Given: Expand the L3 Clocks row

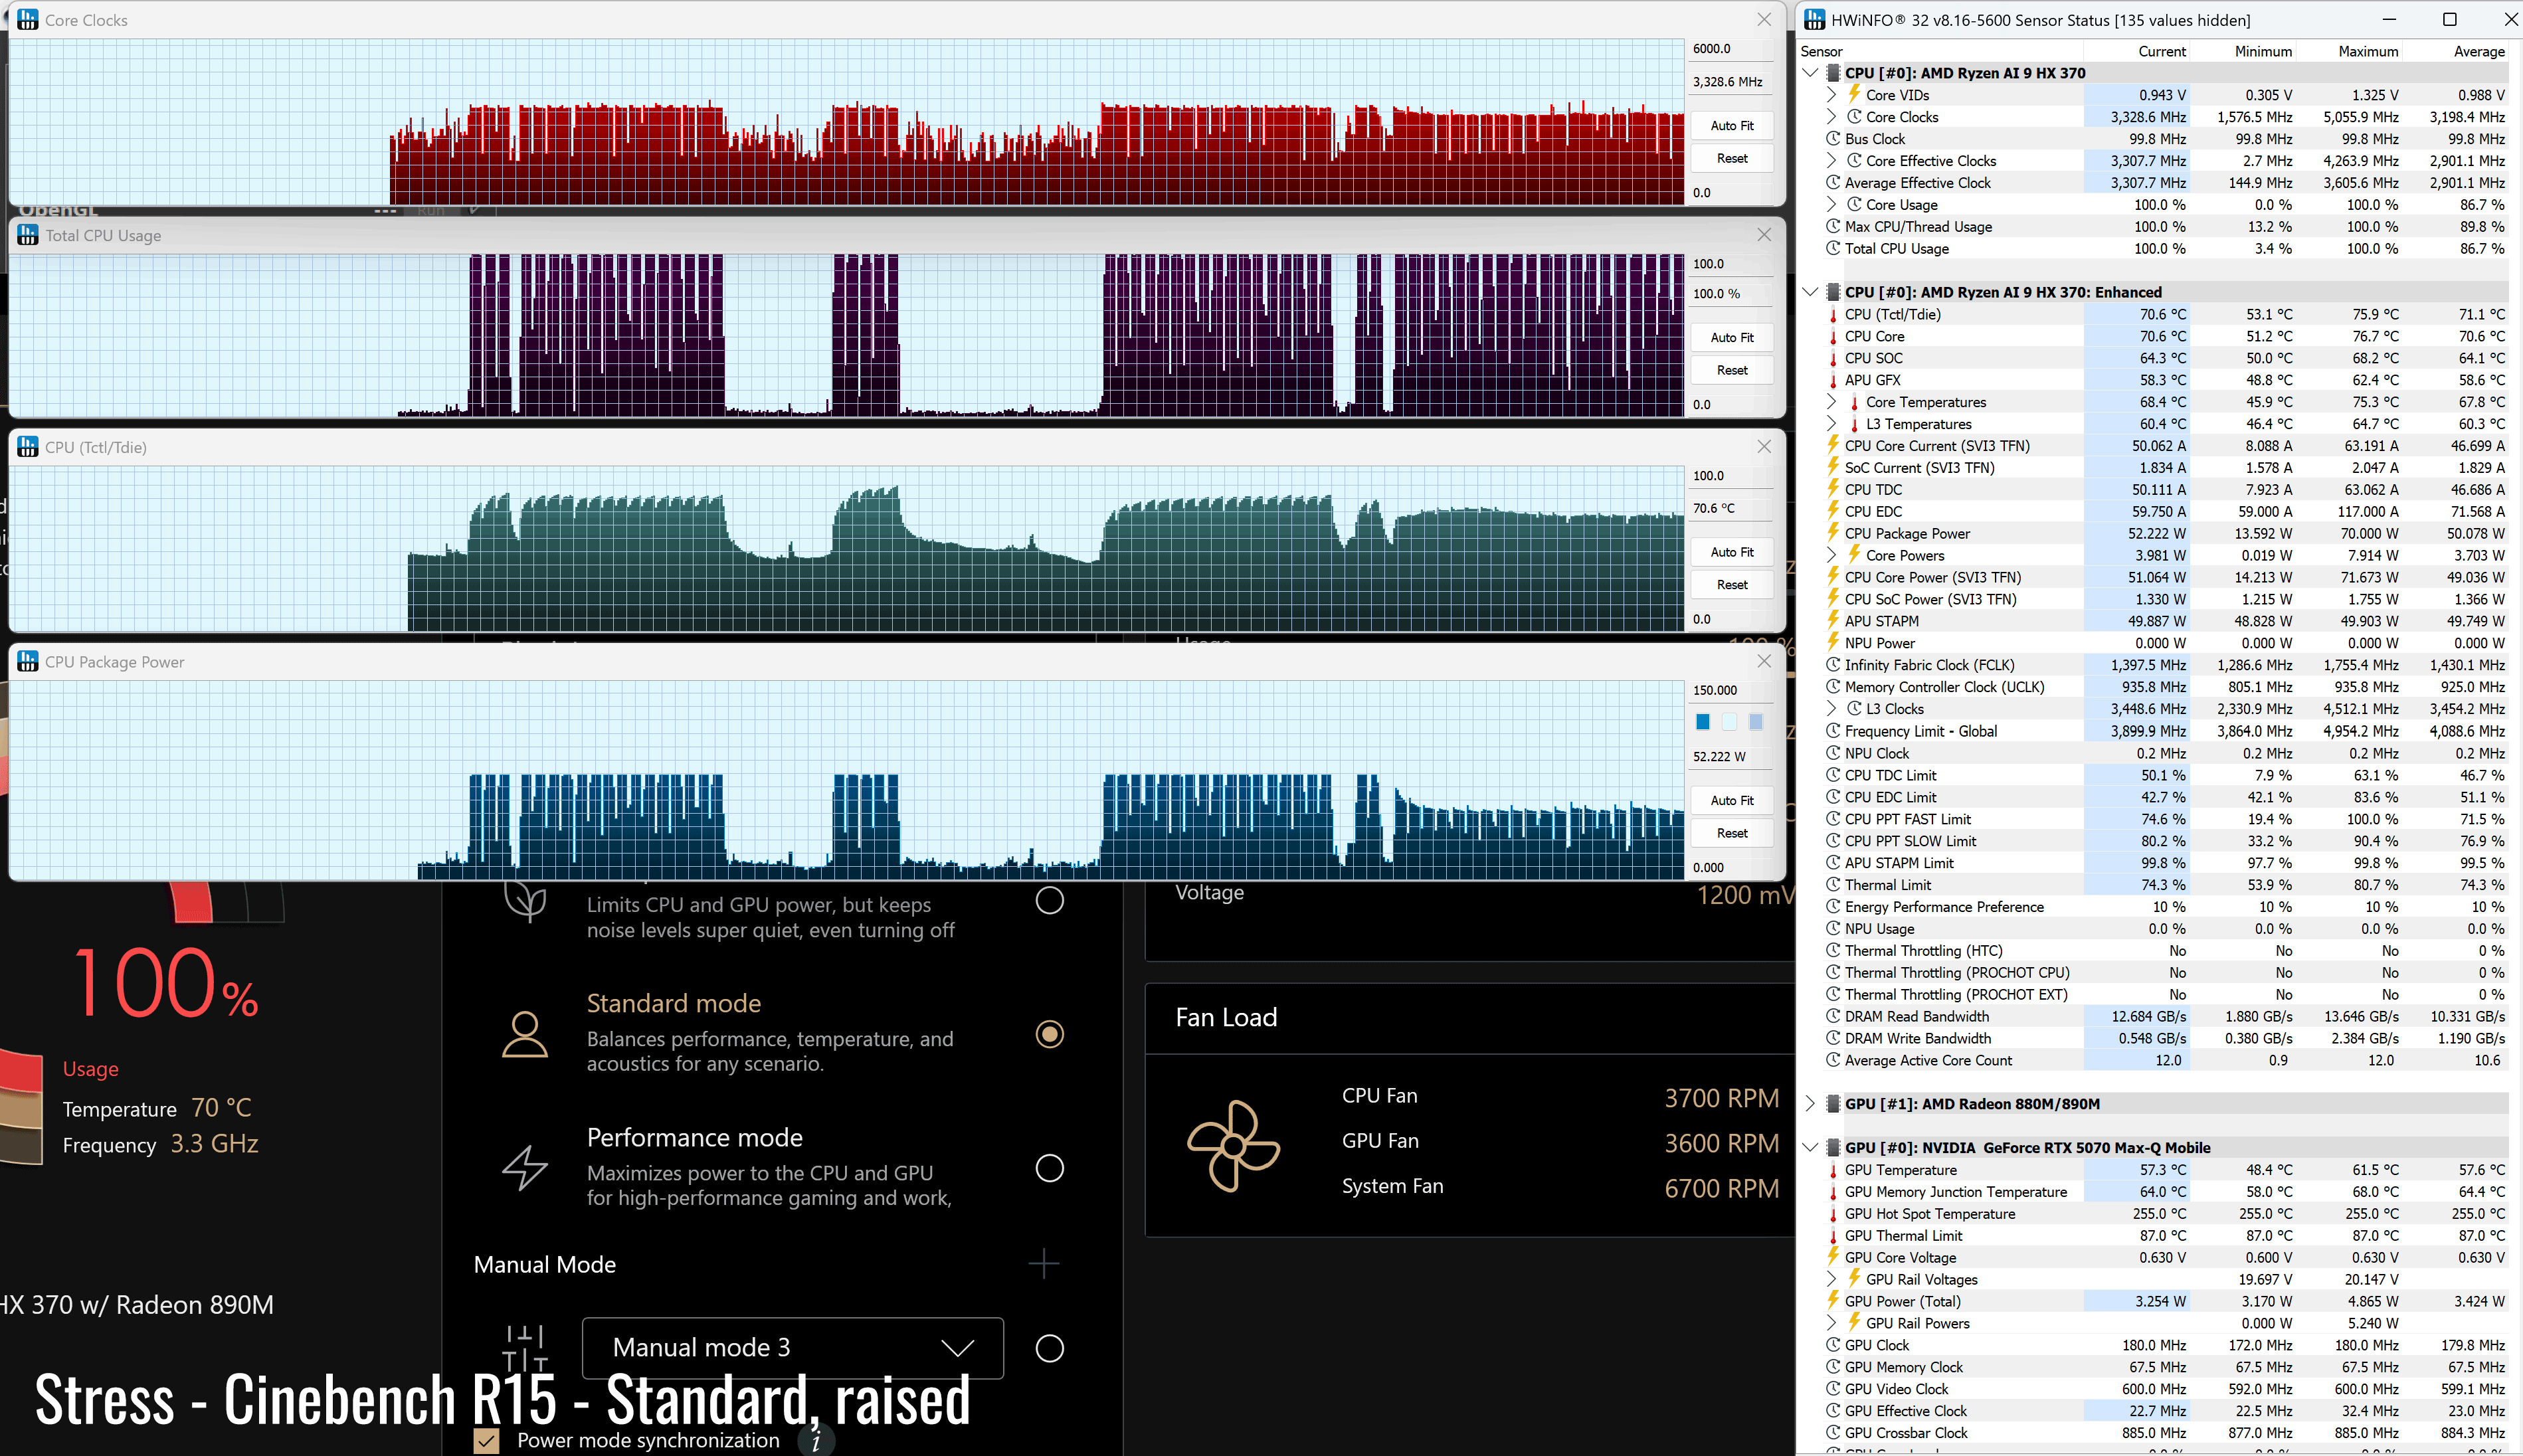Looking at the screenshot, I should 1832,709.
